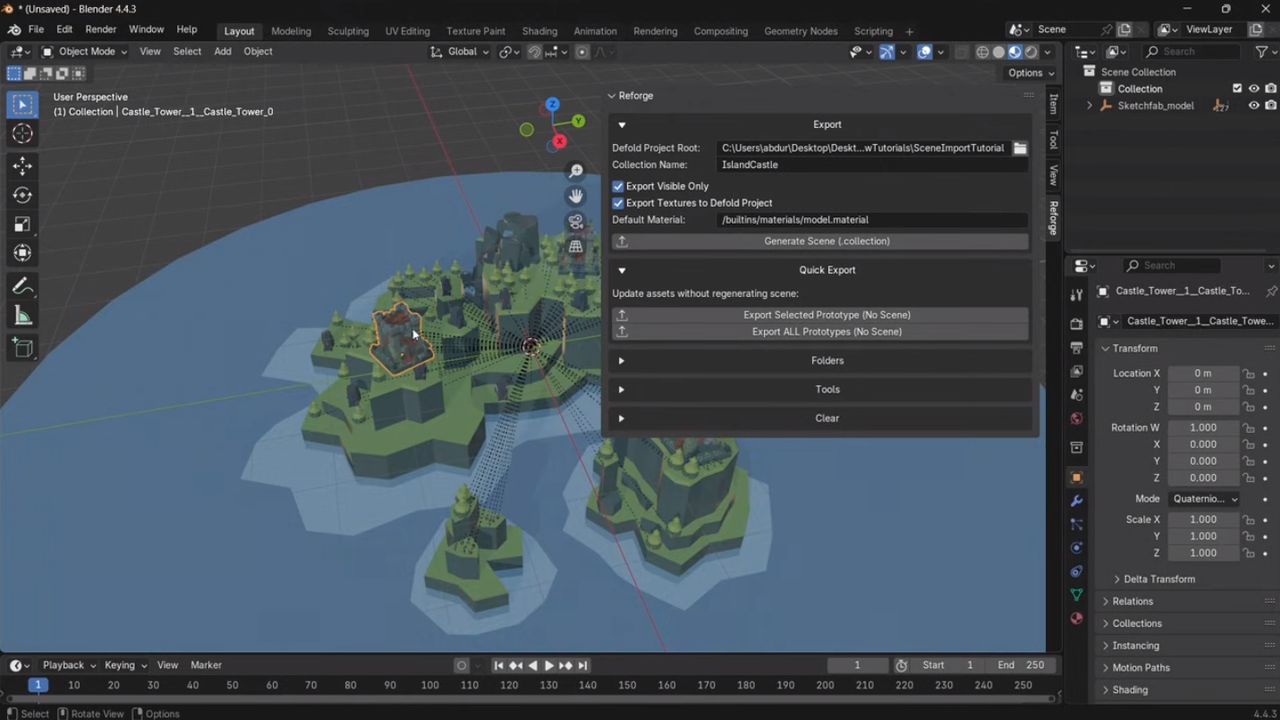This screenshot has width=1280, height=720.
Task: Click Generate Scene (.collection) button
Action: [x=826, y=241]
